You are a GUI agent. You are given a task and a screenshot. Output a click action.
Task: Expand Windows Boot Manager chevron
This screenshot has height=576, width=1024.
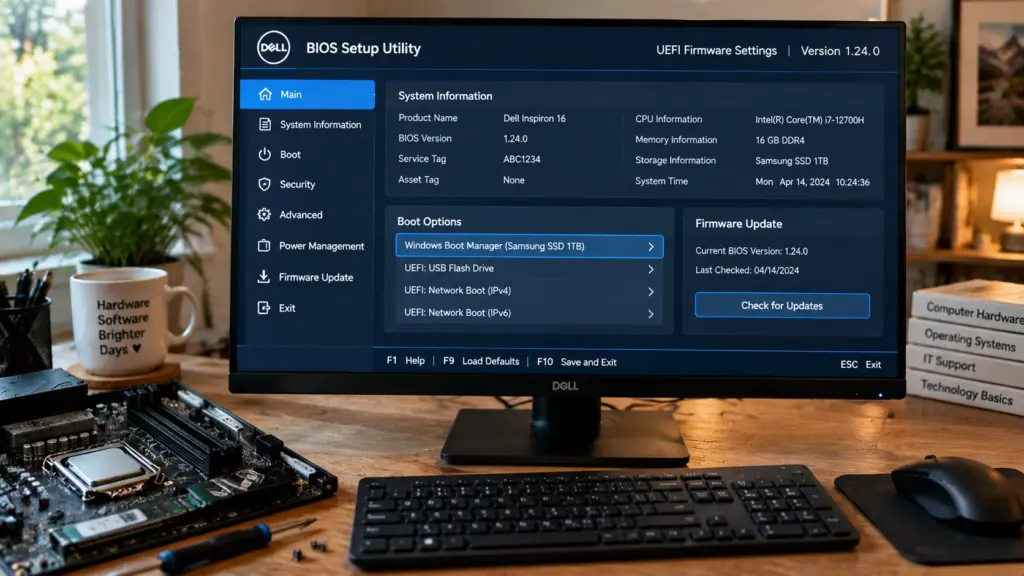[x=650, y=247]
